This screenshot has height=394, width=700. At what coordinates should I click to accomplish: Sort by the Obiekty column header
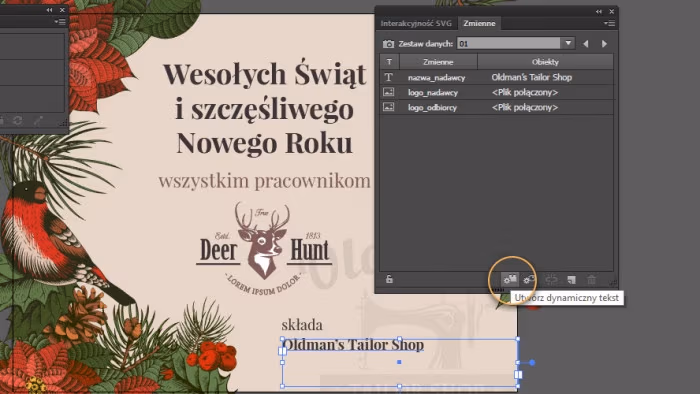[545, 62]
